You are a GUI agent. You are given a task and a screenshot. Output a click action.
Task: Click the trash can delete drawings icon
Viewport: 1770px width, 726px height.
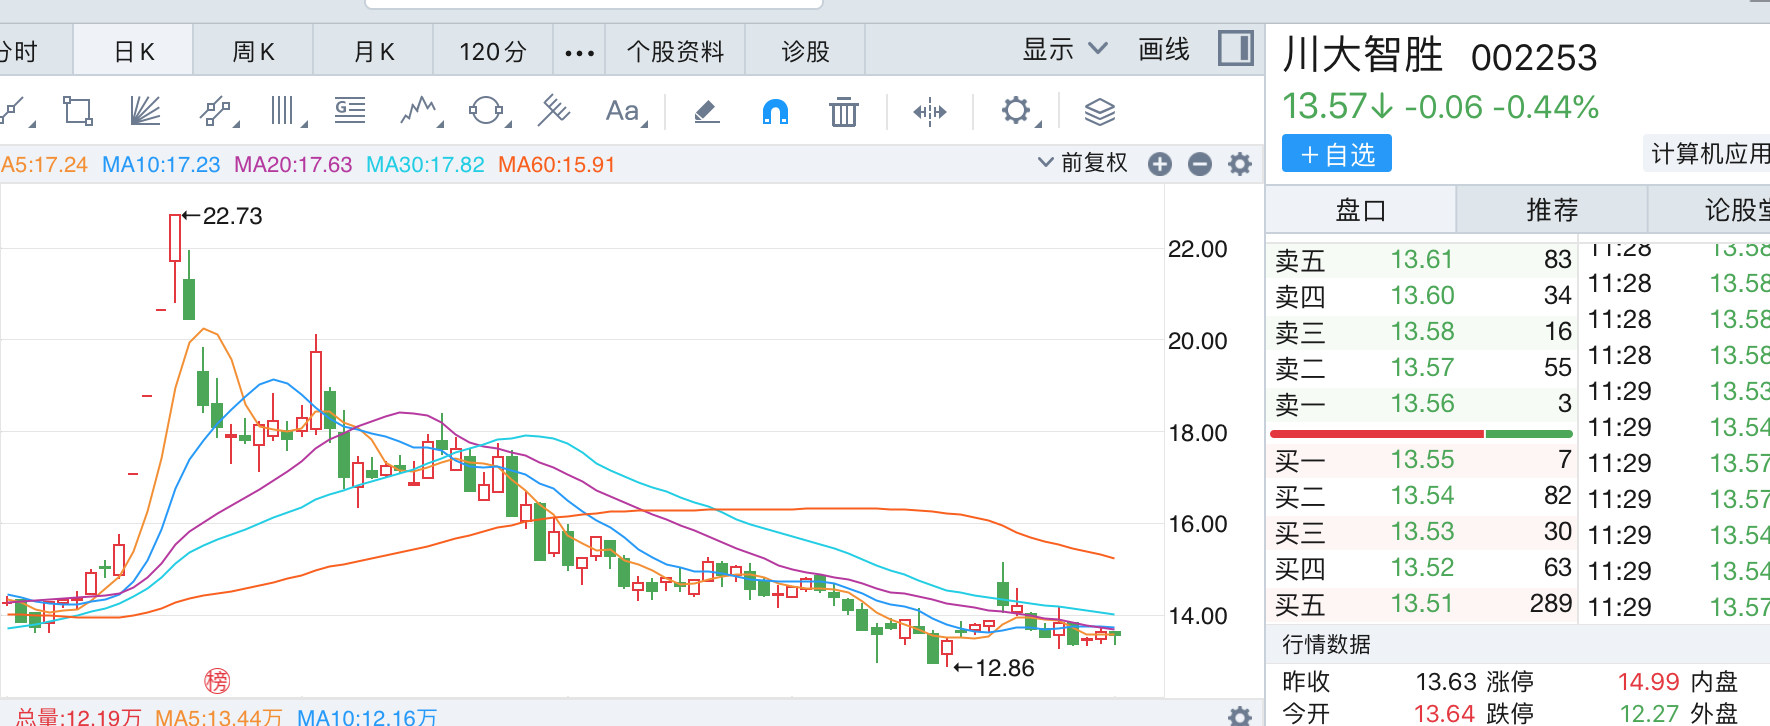pos(843,112)
